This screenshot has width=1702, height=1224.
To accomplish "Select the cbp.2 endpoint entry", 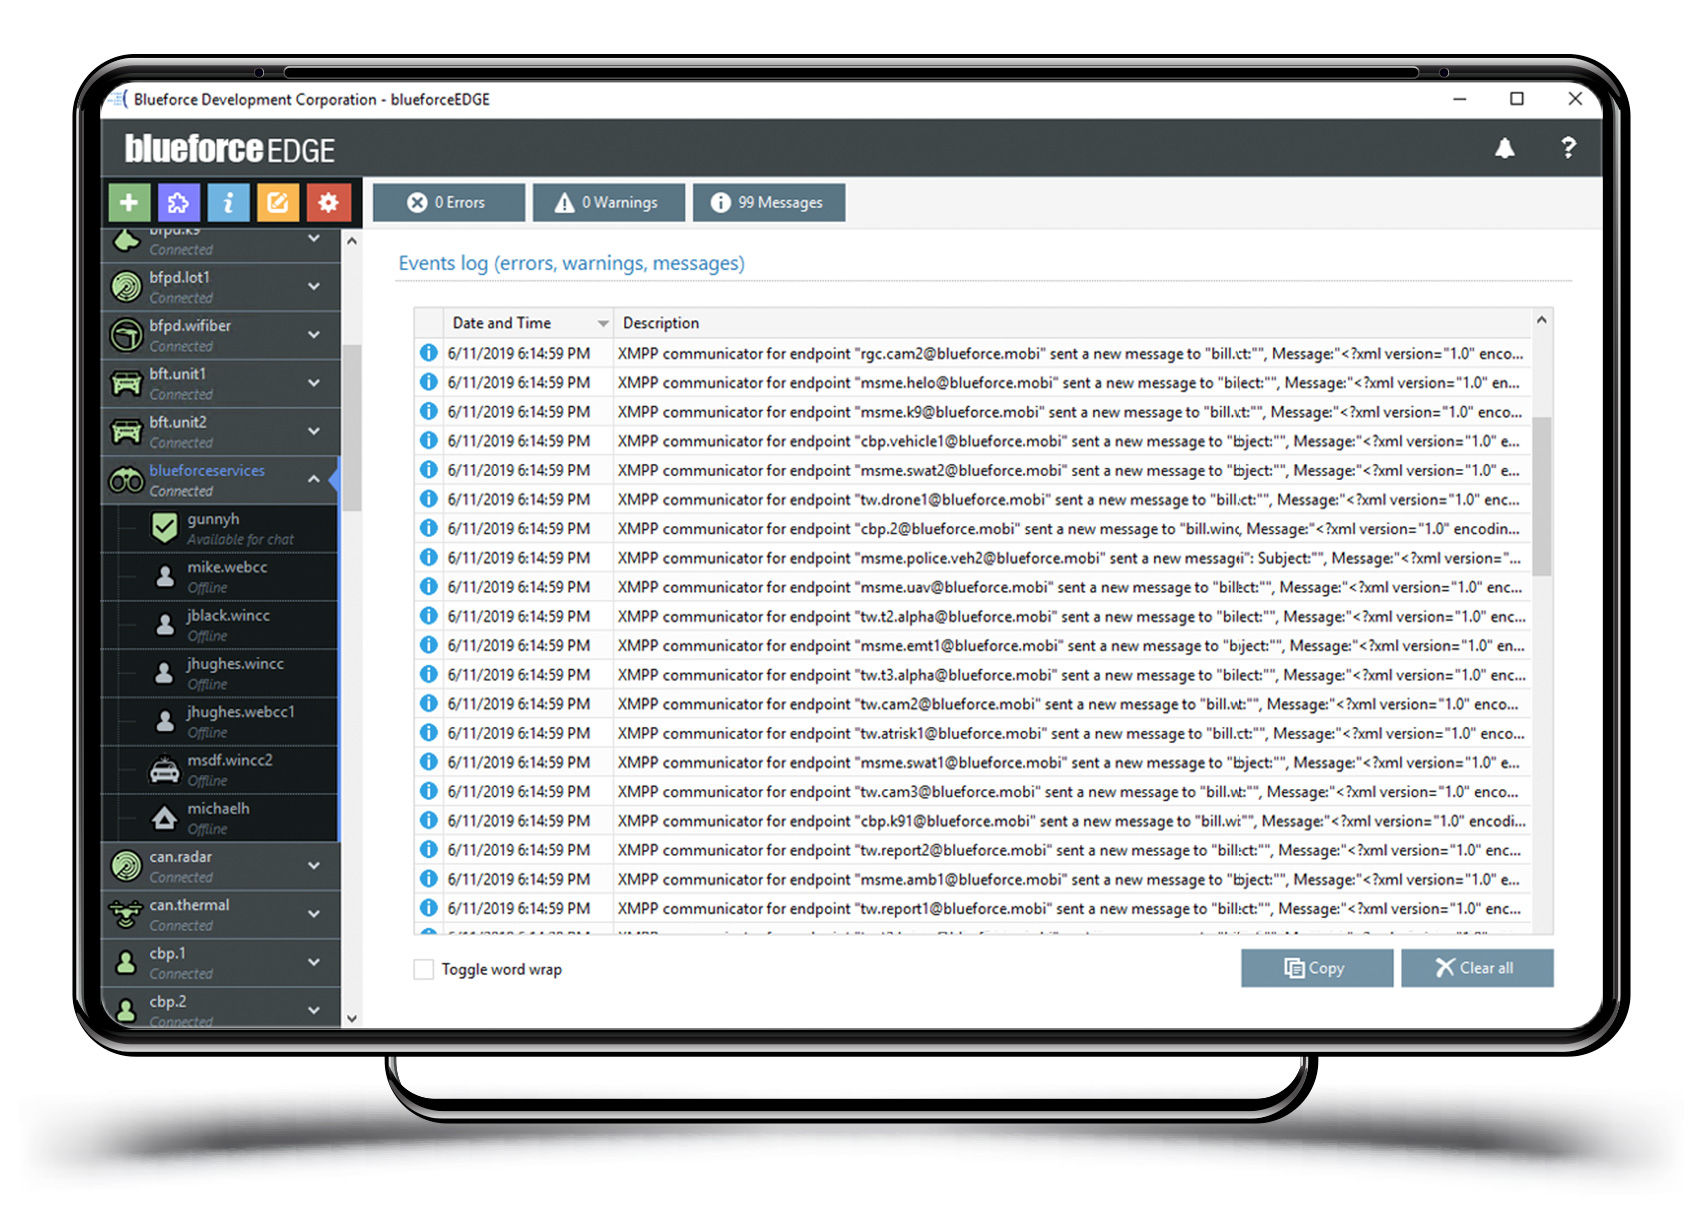I will (x=221, y=1008).
